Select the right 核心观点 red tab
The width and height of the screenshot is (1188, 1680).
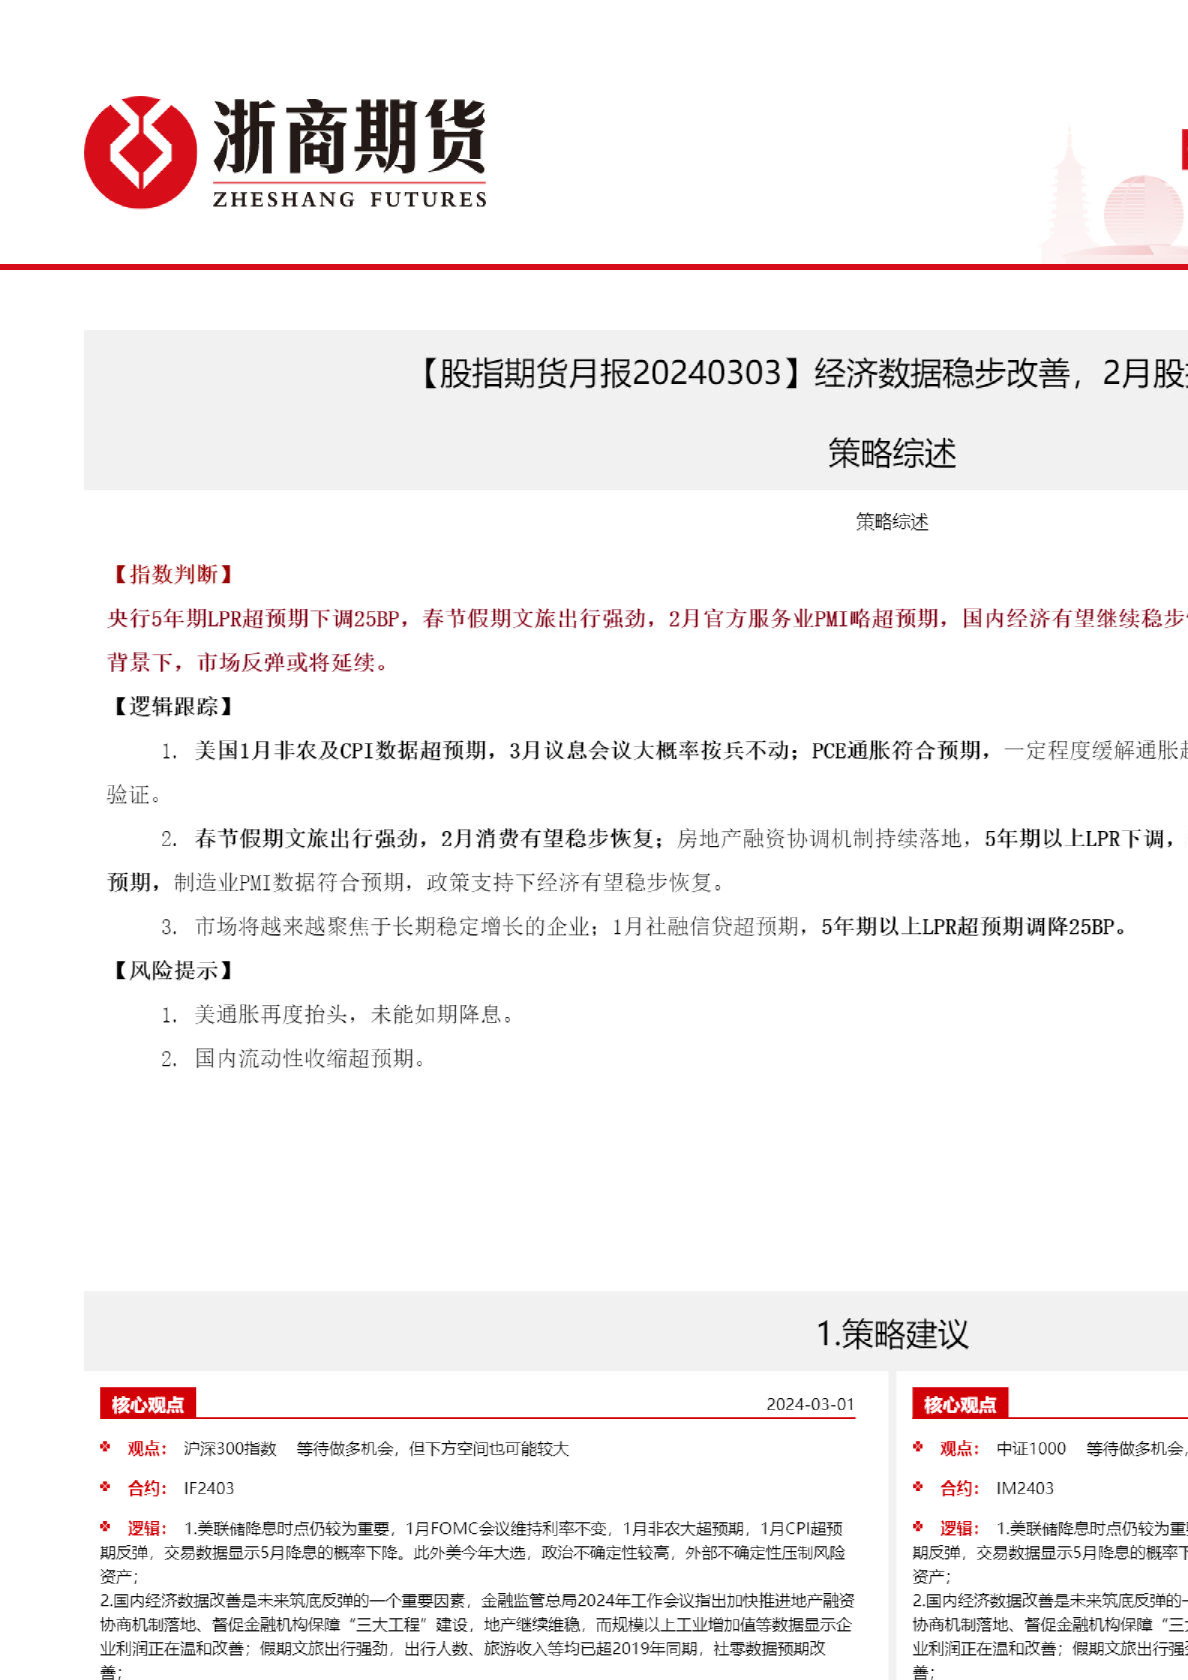[x=959, y=1404]
